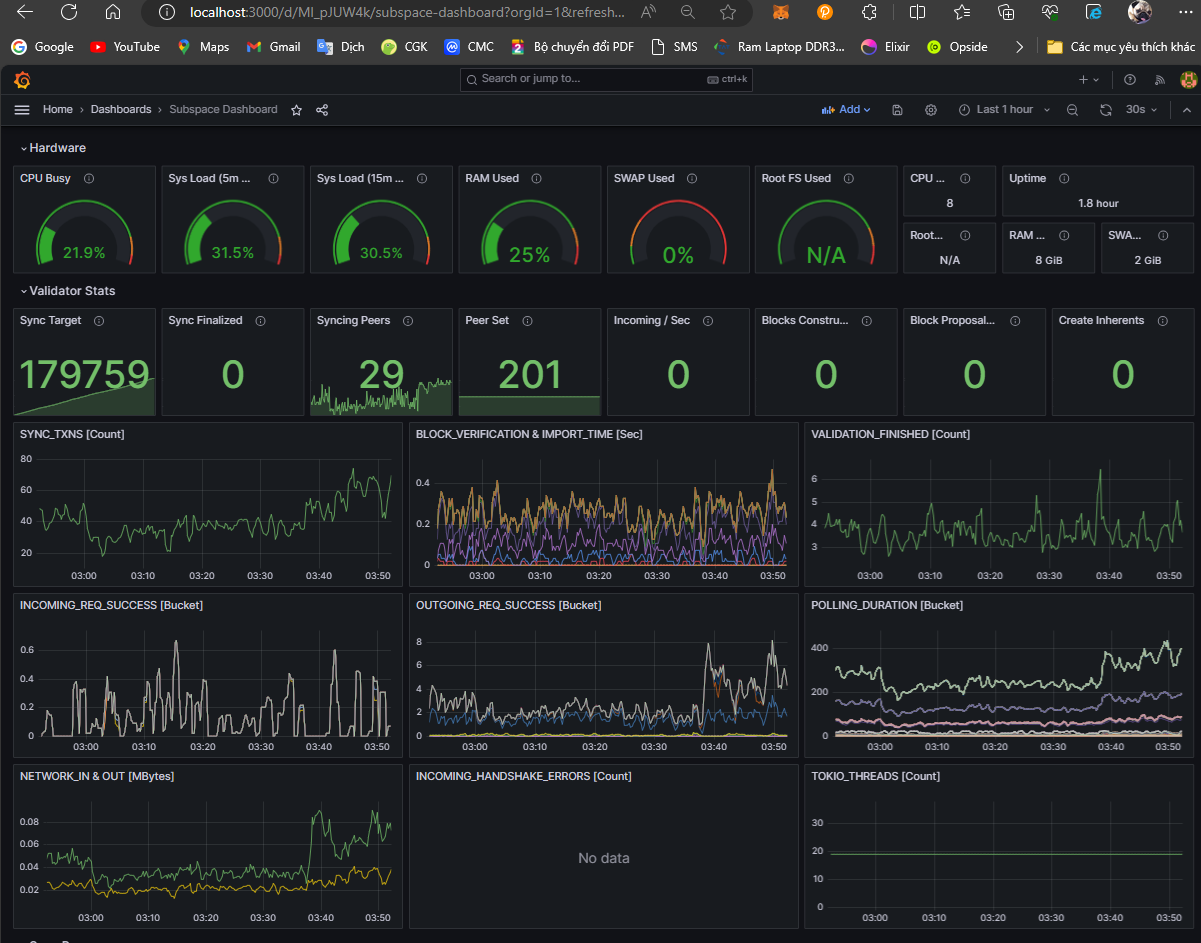Click the help question mark icon
This screenshot has width=1201, height=943.
[x=1130, y=80]
